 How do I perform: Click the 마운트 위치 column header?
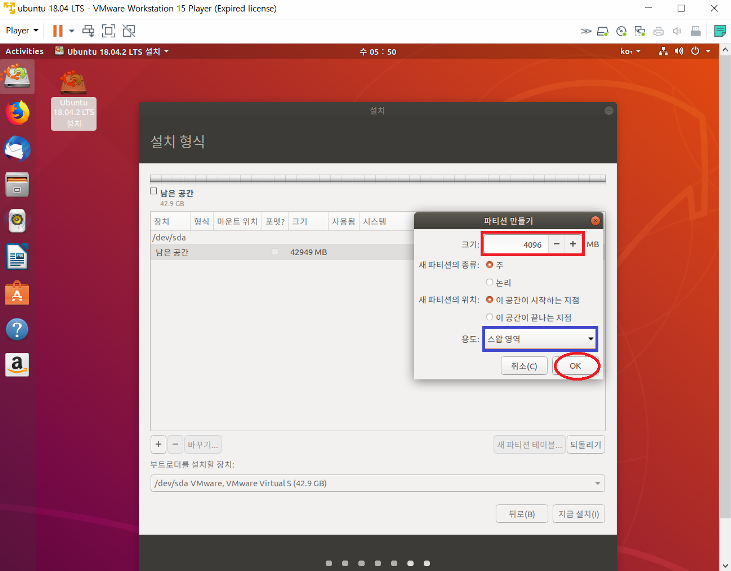(x=237, y=221)
